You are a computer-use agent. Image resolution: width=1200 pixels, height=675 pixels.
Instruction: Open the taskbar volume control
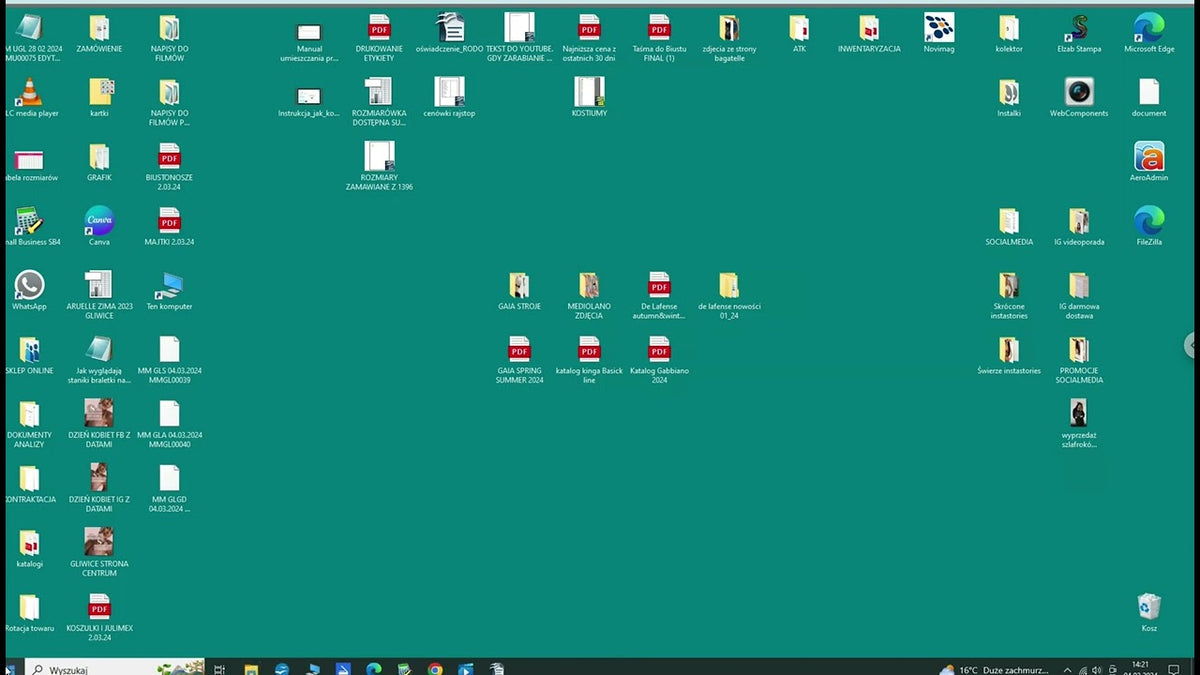pyautogui.click(x=1096, y=669)
